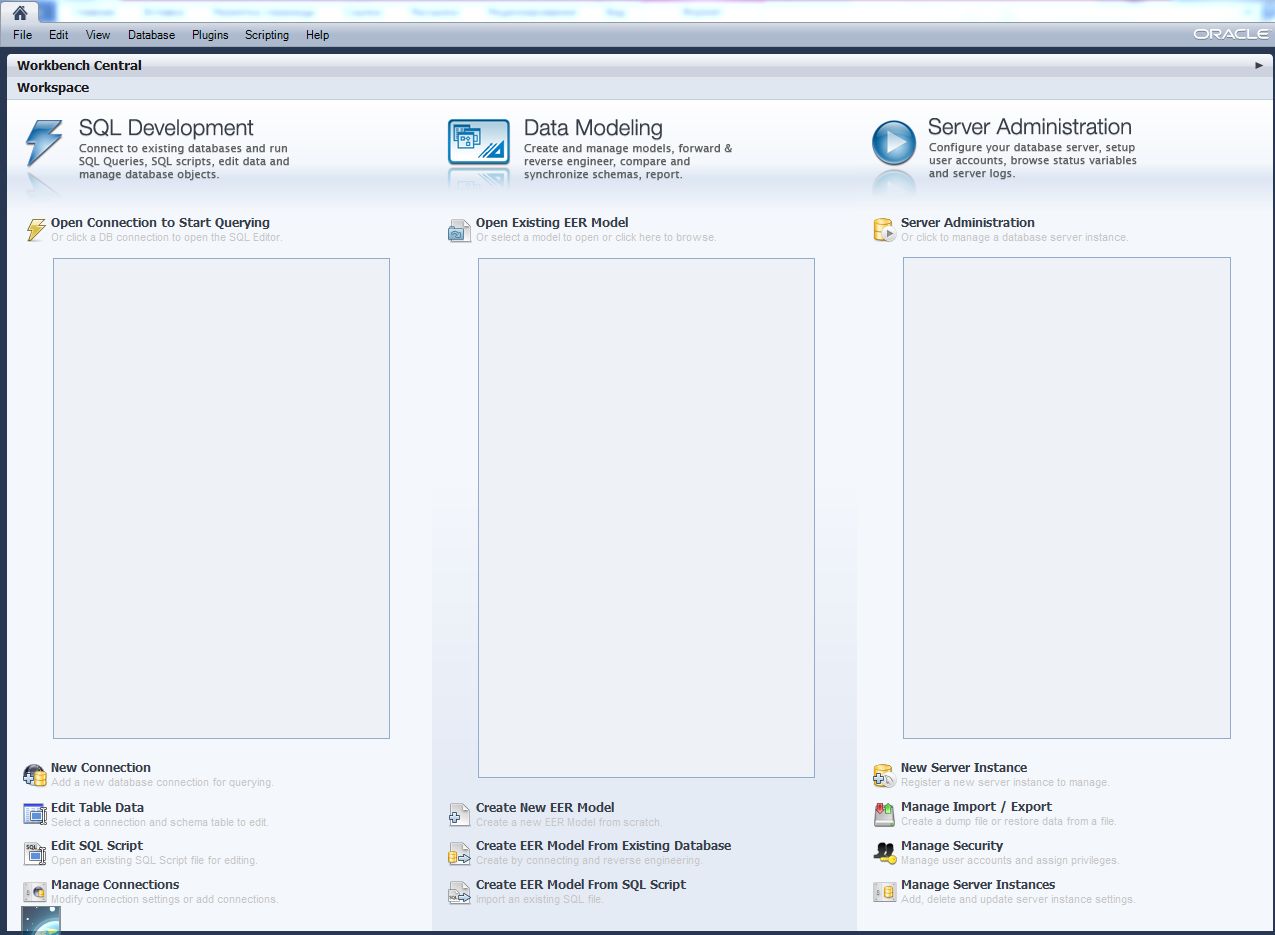Click the Edit SQL Script icon
Viewport: 1275px width, 935px height.
coord(35,853)
